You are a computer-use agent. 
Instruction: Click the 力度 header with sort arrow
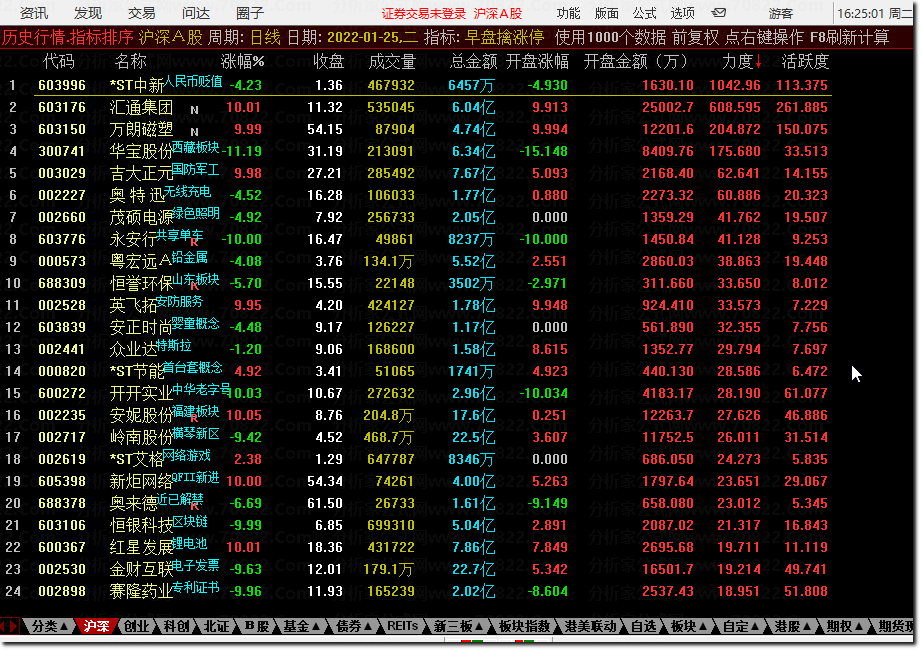coord(741,61)
